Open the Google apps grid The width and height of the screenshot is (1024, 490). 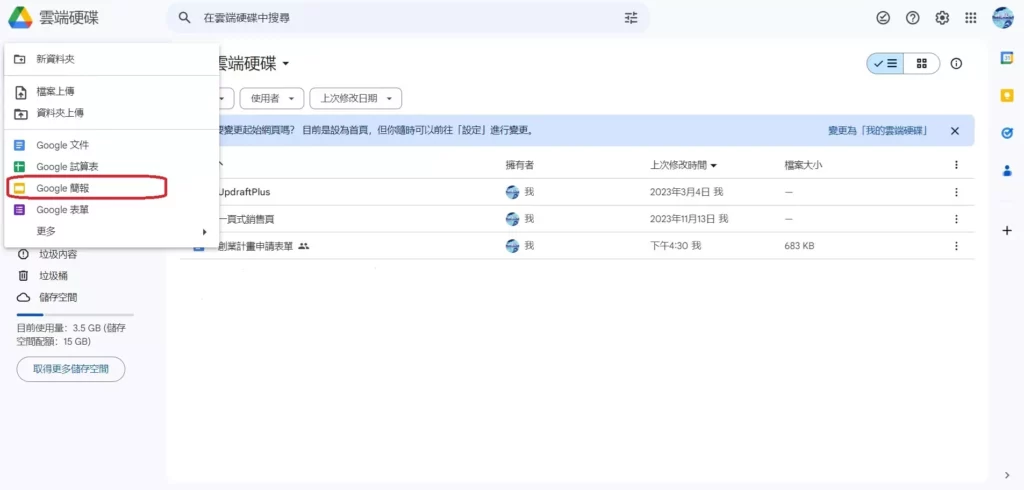(x=971, y=18)
